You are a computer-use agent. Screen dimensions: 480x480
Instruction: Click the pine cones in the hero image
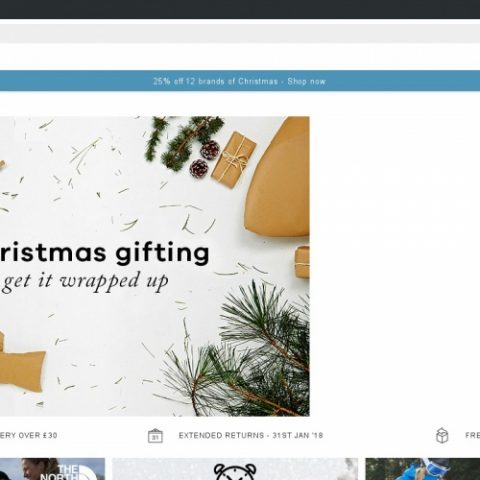point(204,159)
